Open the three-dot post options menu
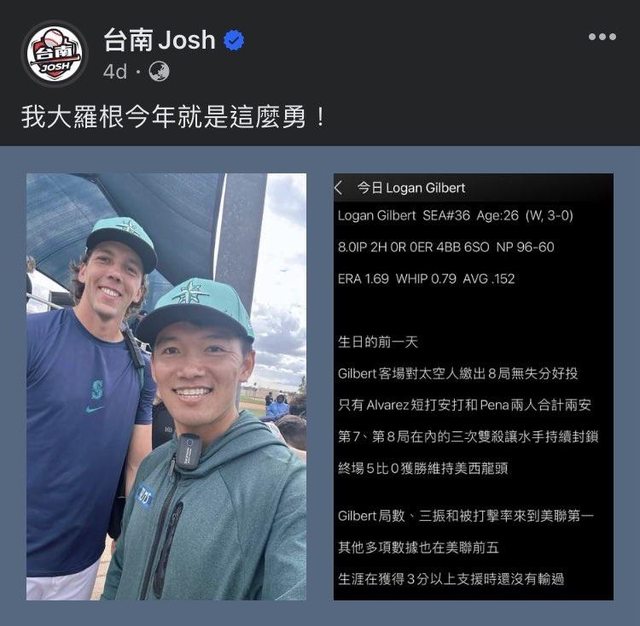640x626 pixels. point(602,37)
